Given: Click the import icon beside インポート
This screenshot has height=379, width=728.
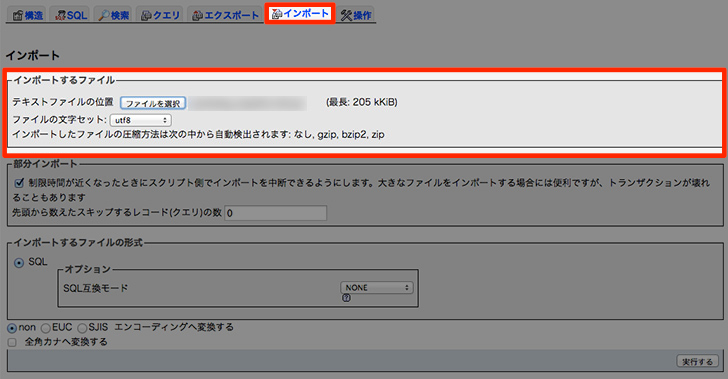Looking at the screenshot, I should click(277, 14).
